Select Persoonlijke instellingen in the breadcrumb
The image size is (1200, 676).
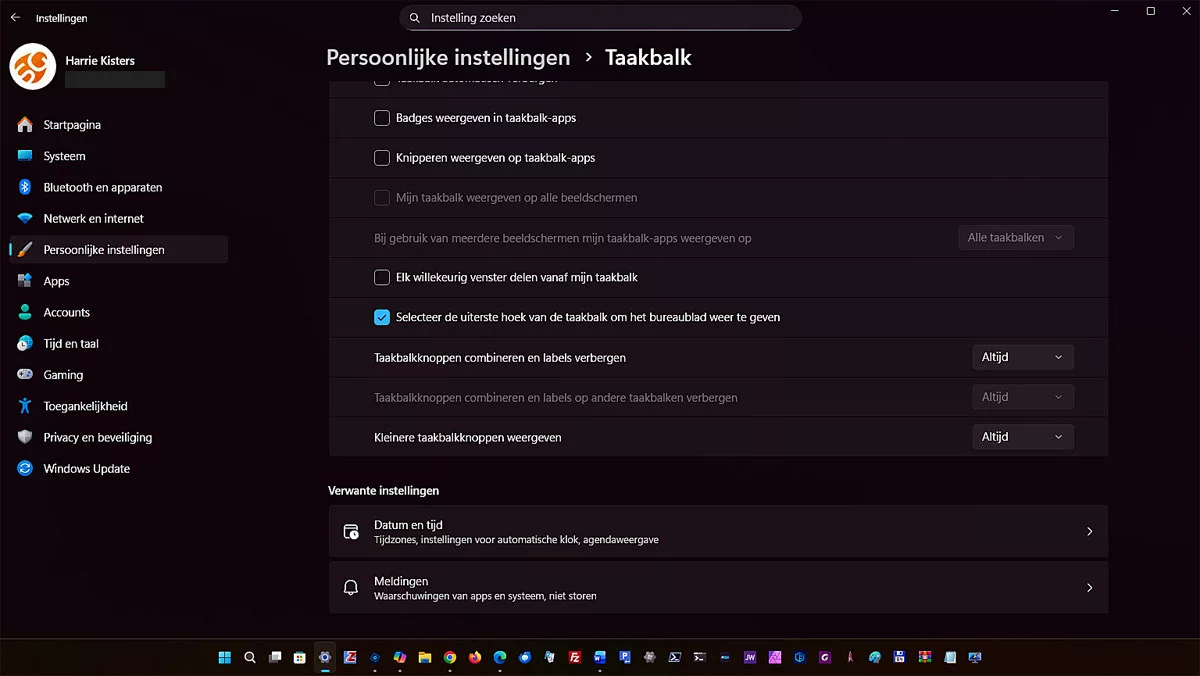click(x=448, y=57)
